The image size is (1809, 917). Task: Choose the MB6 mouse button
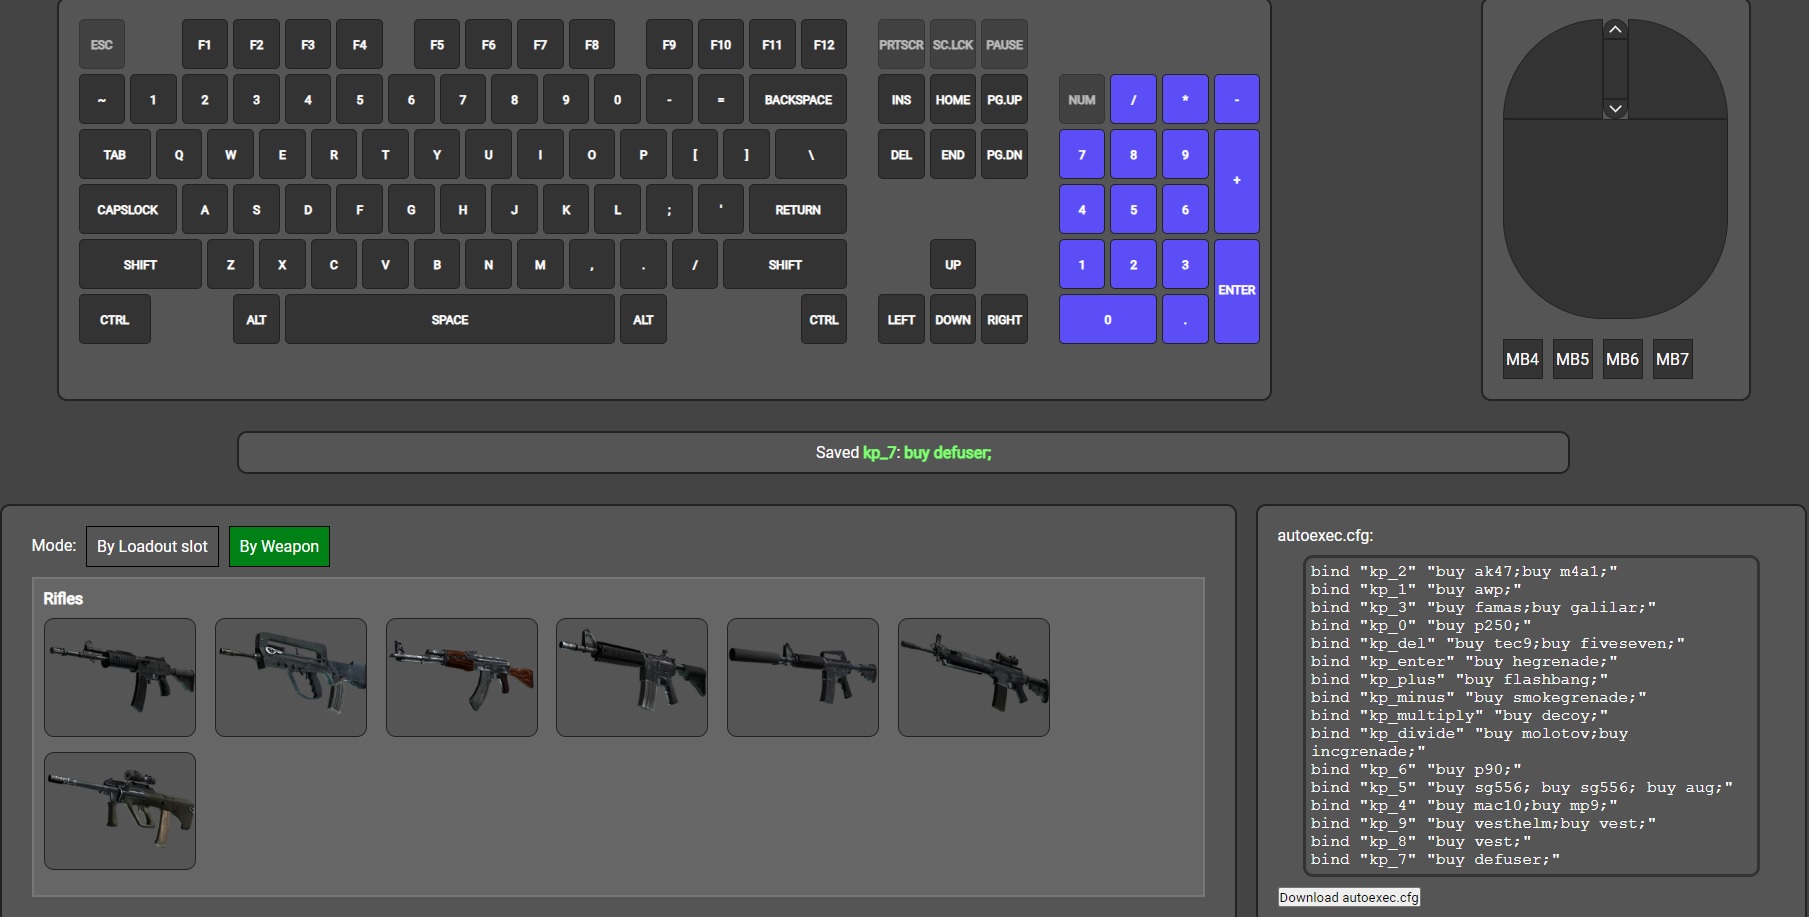point(1622,359)
